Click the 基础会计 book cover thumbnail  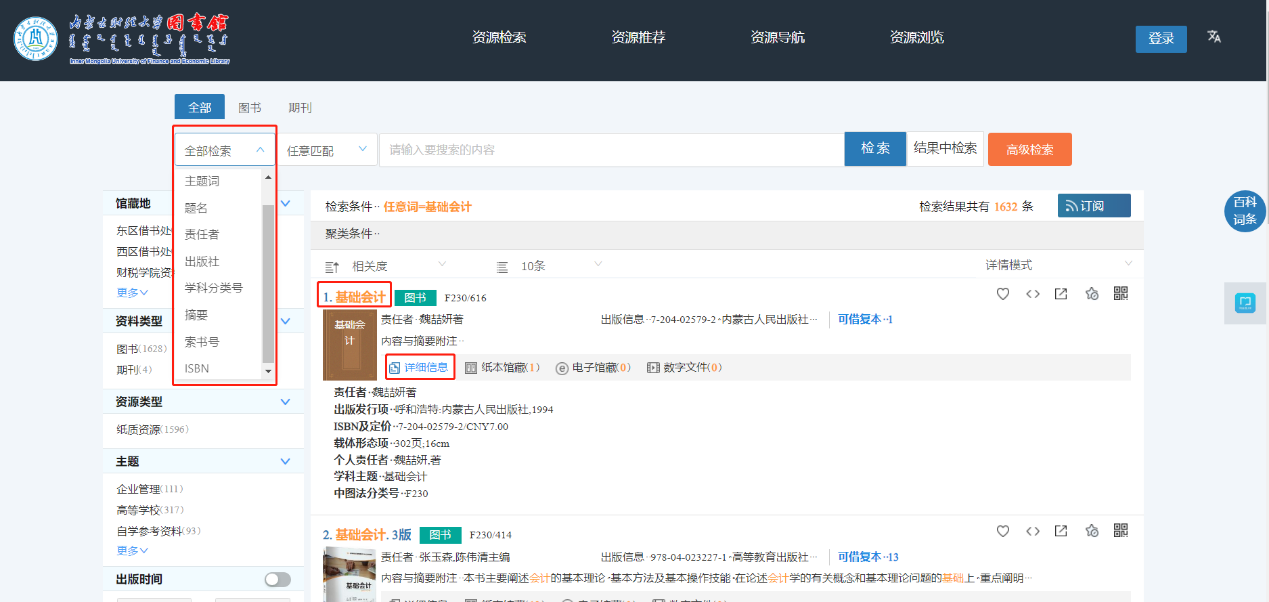pos(349,345)
